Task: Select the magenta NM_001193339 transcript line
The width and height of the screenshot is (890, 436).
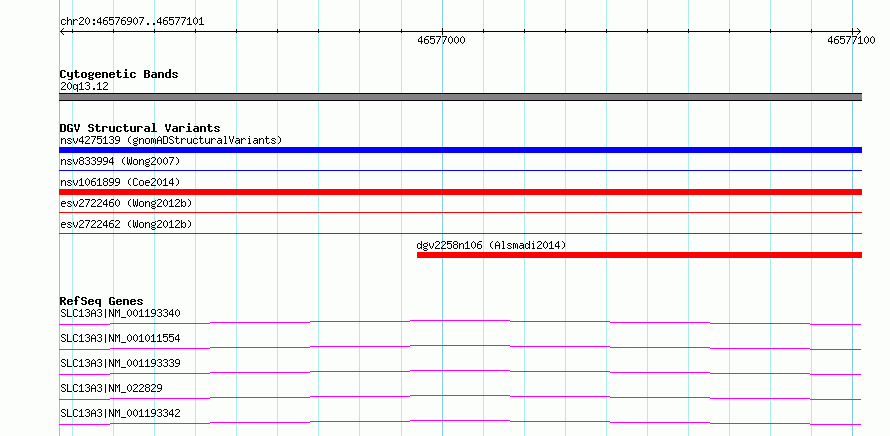Action: [460, 372]
